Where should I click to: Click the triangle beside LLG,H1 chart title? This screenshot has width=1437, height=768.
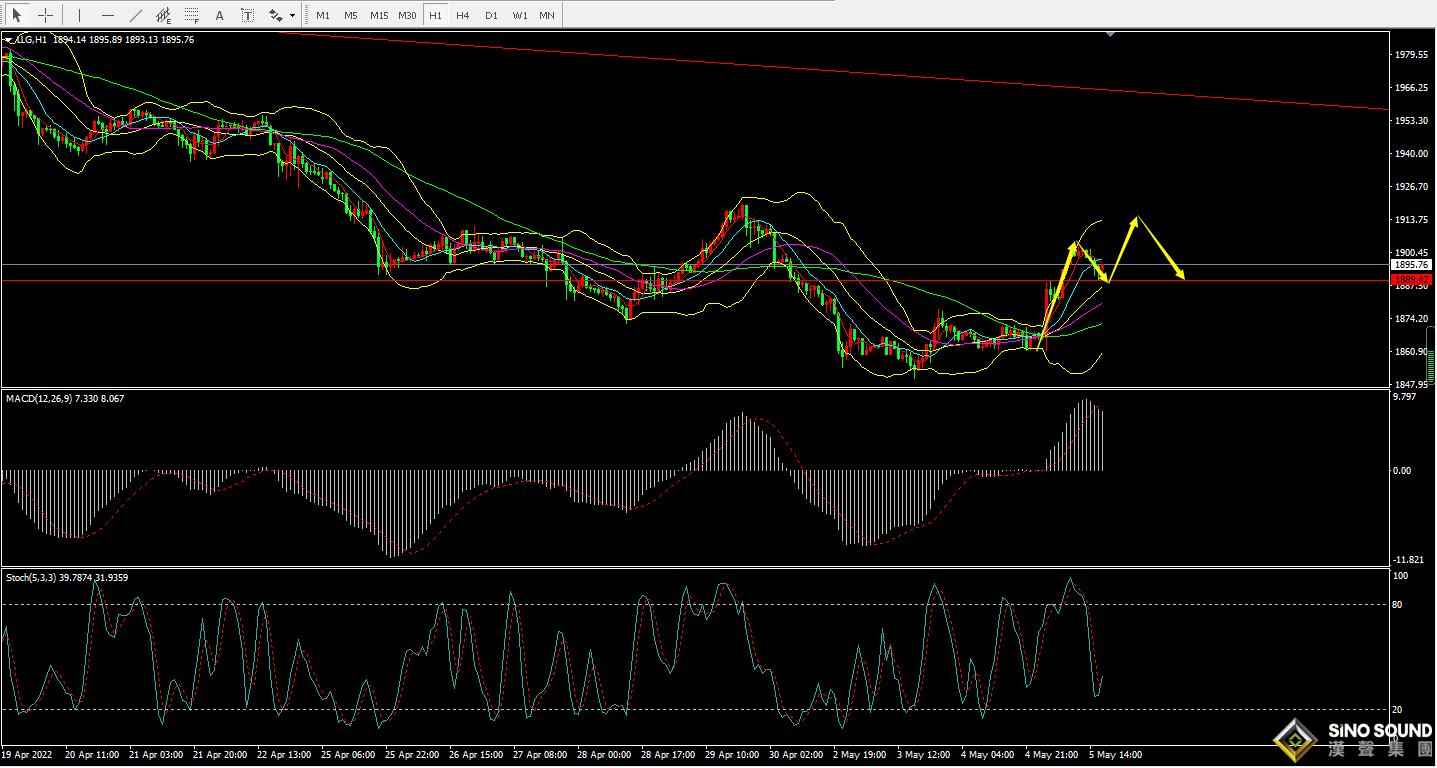9,40
